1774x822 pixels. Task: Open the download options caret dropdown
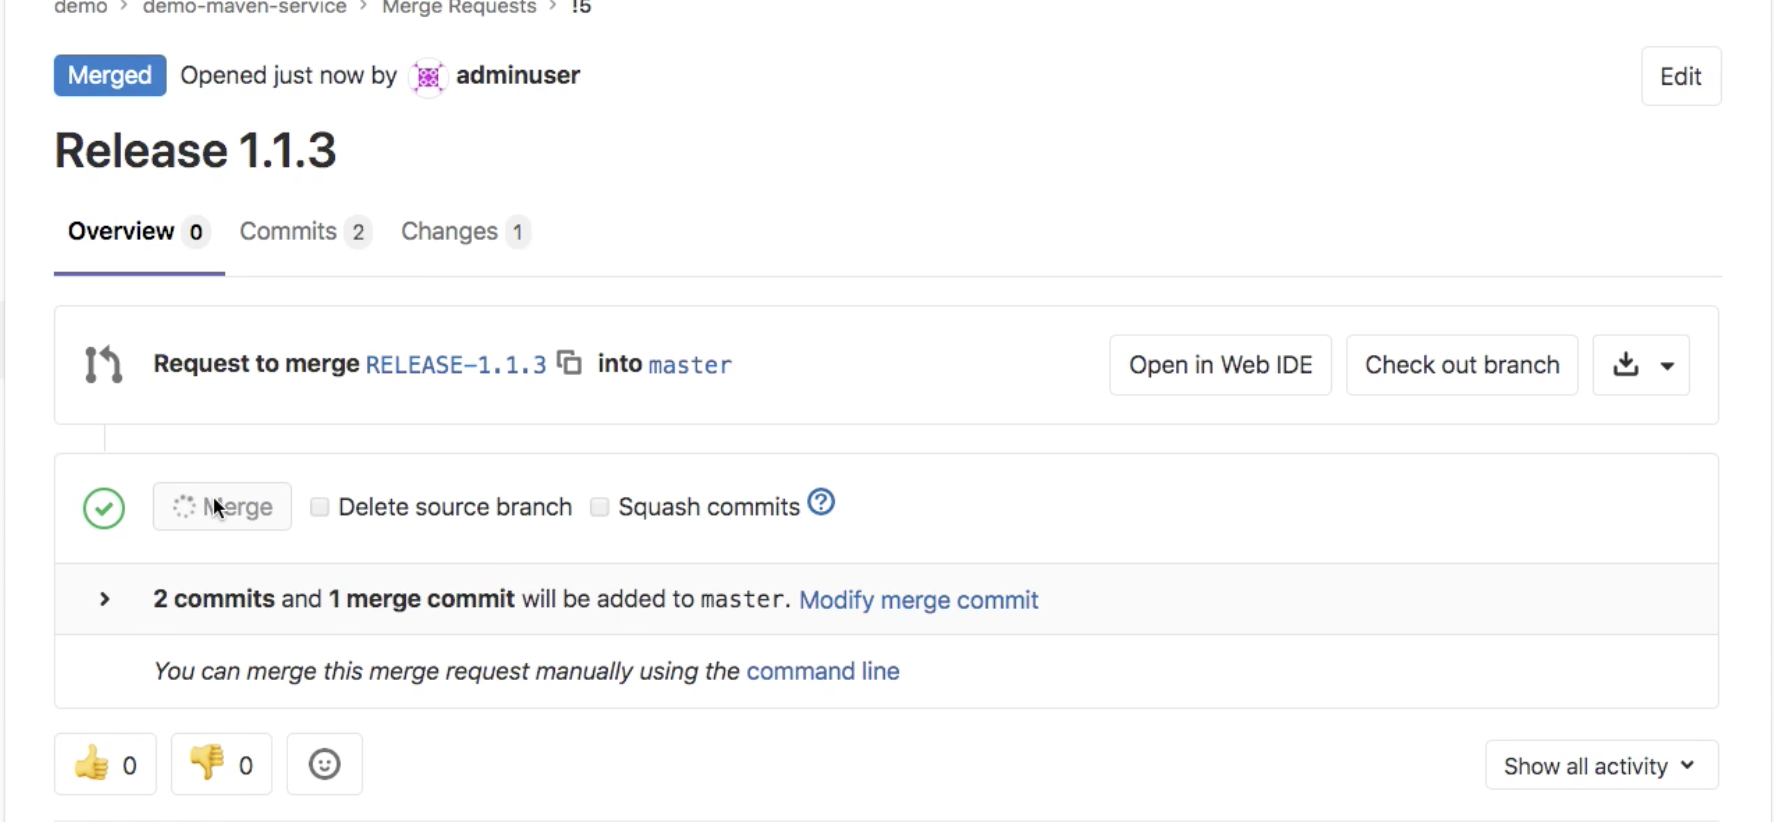[1667, 366]
